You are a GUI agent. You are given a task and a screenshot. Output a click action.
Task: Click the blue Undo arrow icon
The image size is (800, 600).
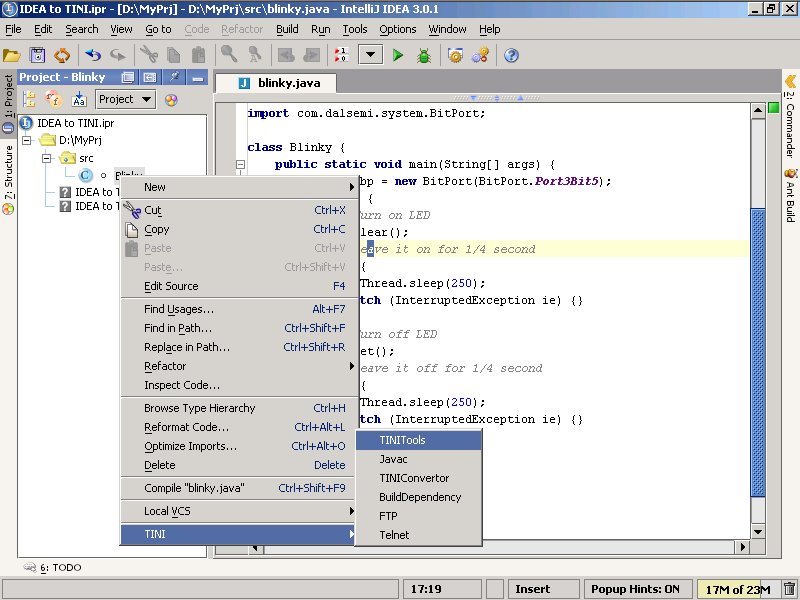(x=93, y=55)
